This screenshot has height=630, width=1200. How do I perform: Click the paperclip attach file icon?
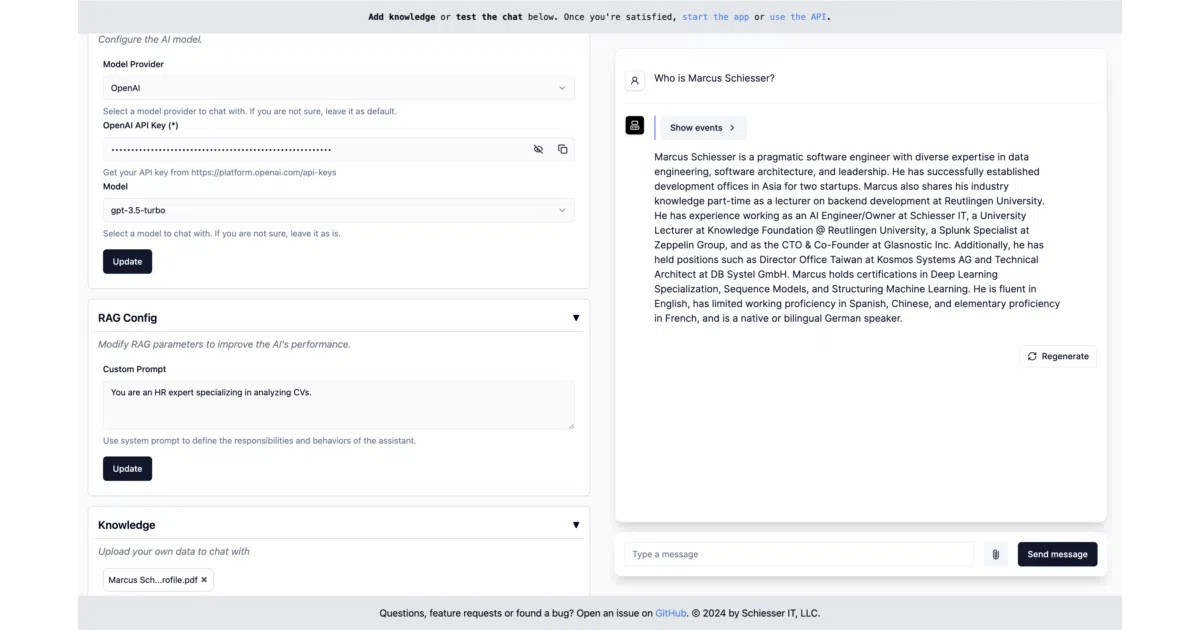point(996,554)
